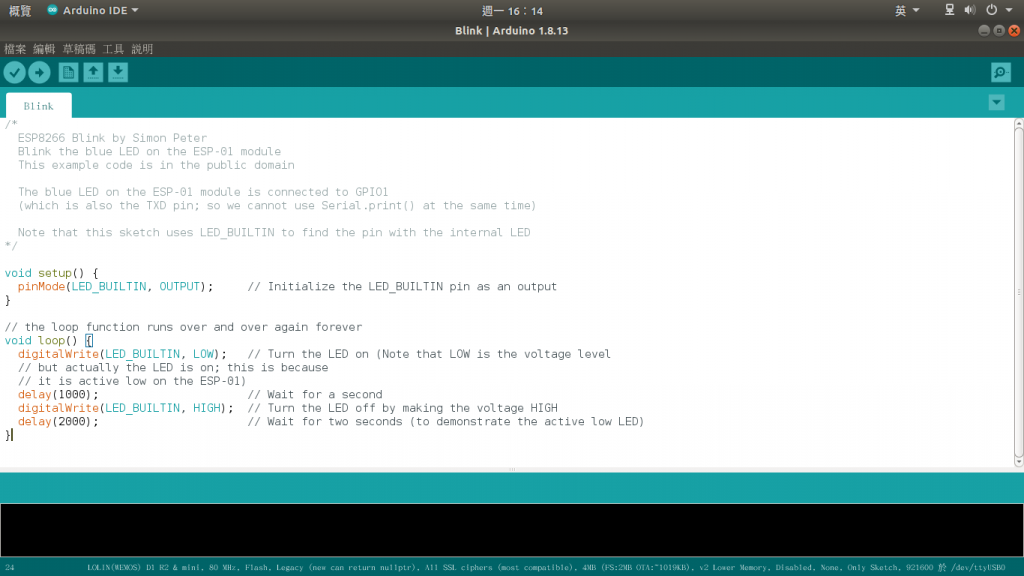The width and height of the screenshot is (1024, 576).
Task: Click the scrollbar up arrow
Action: click(x=1019, y=123)
